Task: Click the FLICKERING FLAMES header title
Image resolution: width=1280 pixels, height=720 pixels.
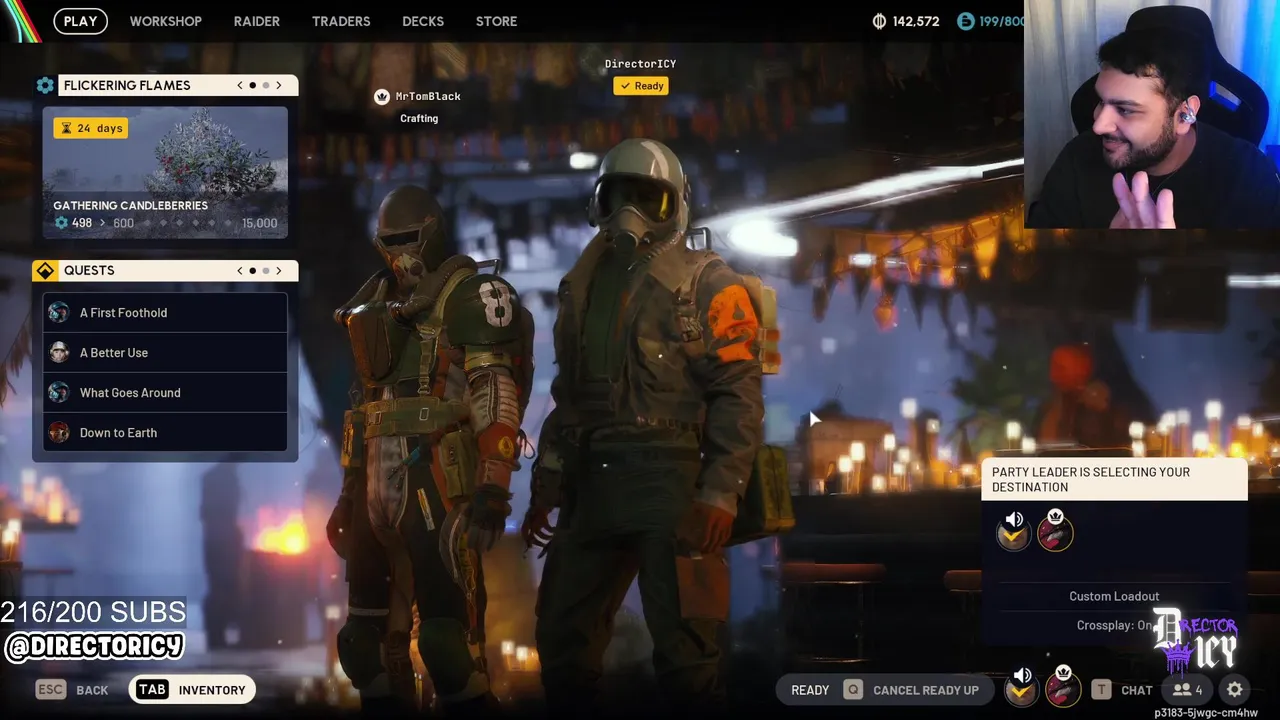Action: click(x=127, y=85)
